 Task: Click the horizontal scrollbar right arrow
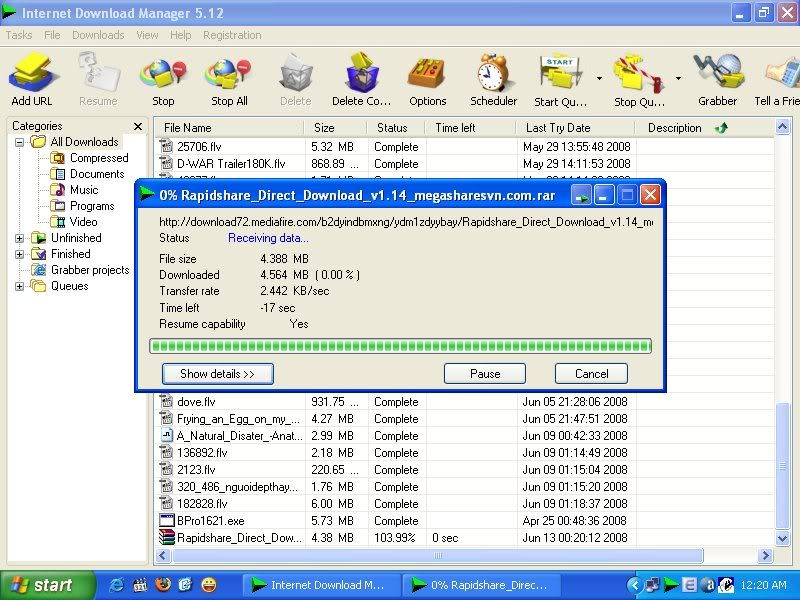tap(765, 556)
